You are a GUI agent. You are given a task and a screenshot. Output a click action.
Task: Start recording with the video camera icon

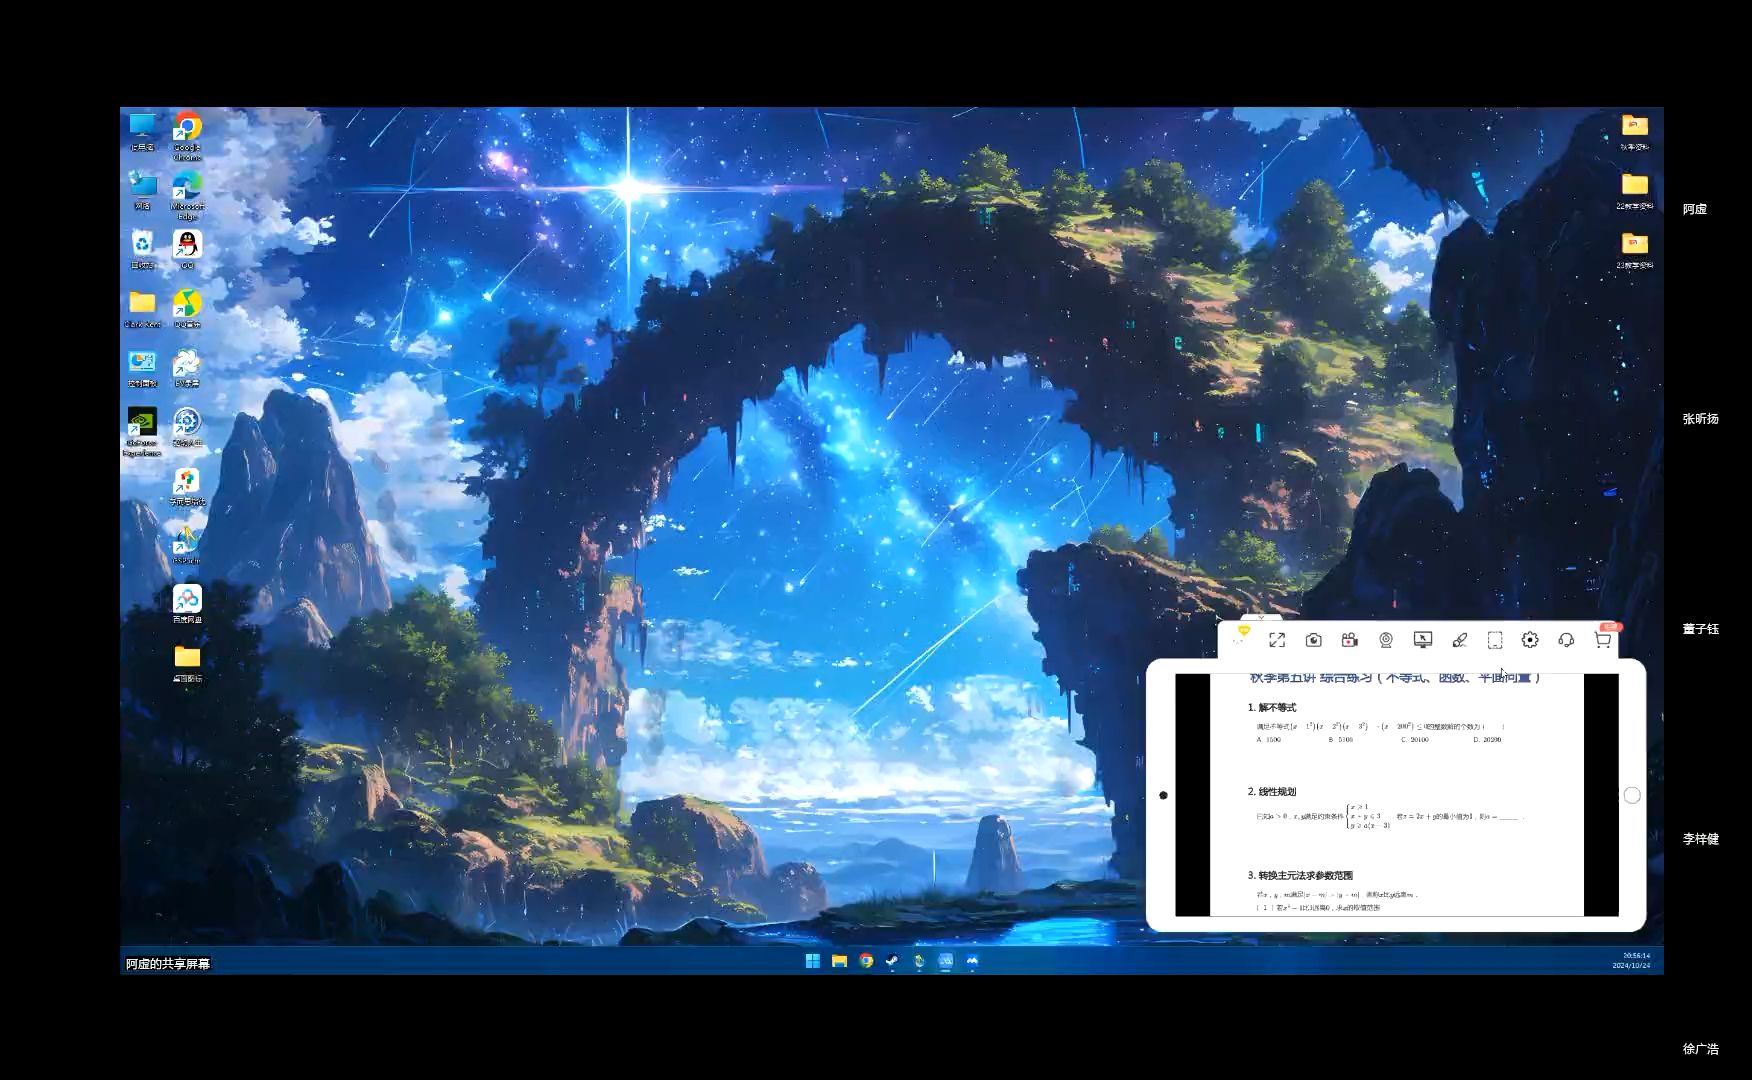(1350, 640)
